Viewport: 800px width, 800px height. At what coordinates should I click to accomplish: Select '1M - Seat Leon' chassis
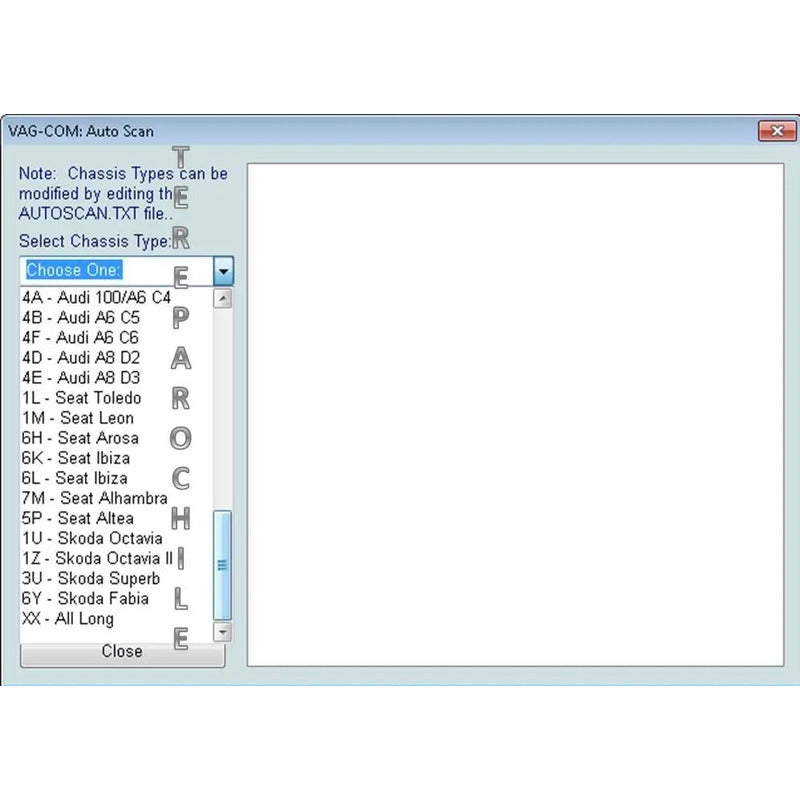click(116, 418)
